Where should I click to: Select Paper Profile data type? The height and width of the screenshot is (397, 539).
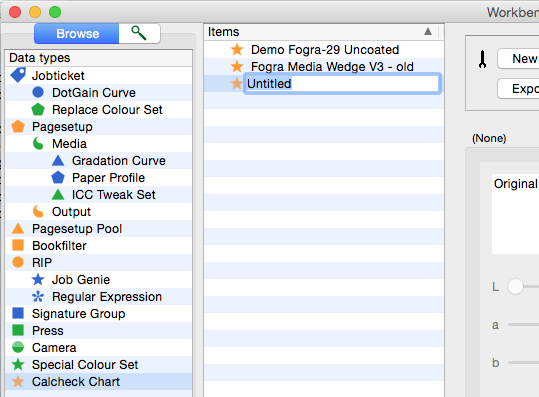click(x=99, y=177)
